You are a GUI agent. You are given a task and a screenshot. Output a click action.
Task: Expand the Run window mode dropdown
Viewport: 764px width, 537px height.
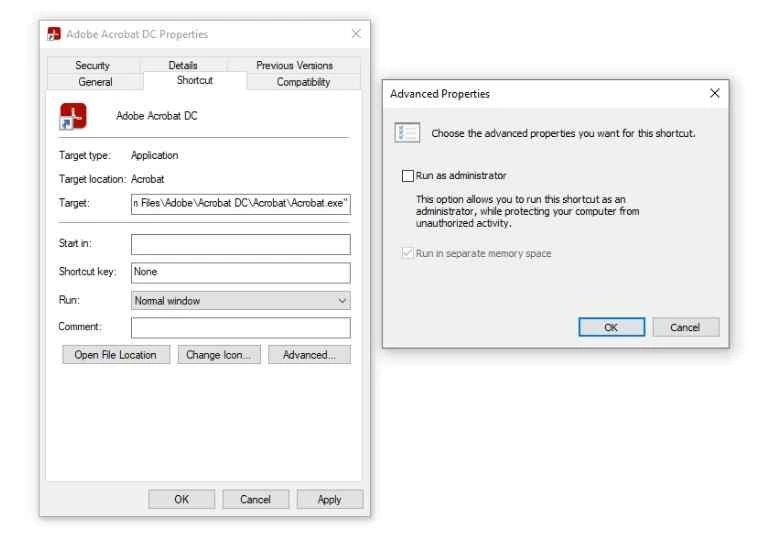point(241,300)
